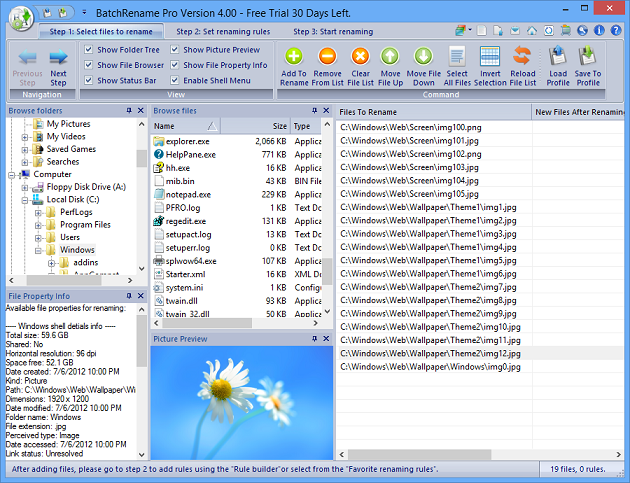Expand the Floppy Disk Drive (A:) node
This screenshot has height=483, width=630.
[x=25, y=188]
